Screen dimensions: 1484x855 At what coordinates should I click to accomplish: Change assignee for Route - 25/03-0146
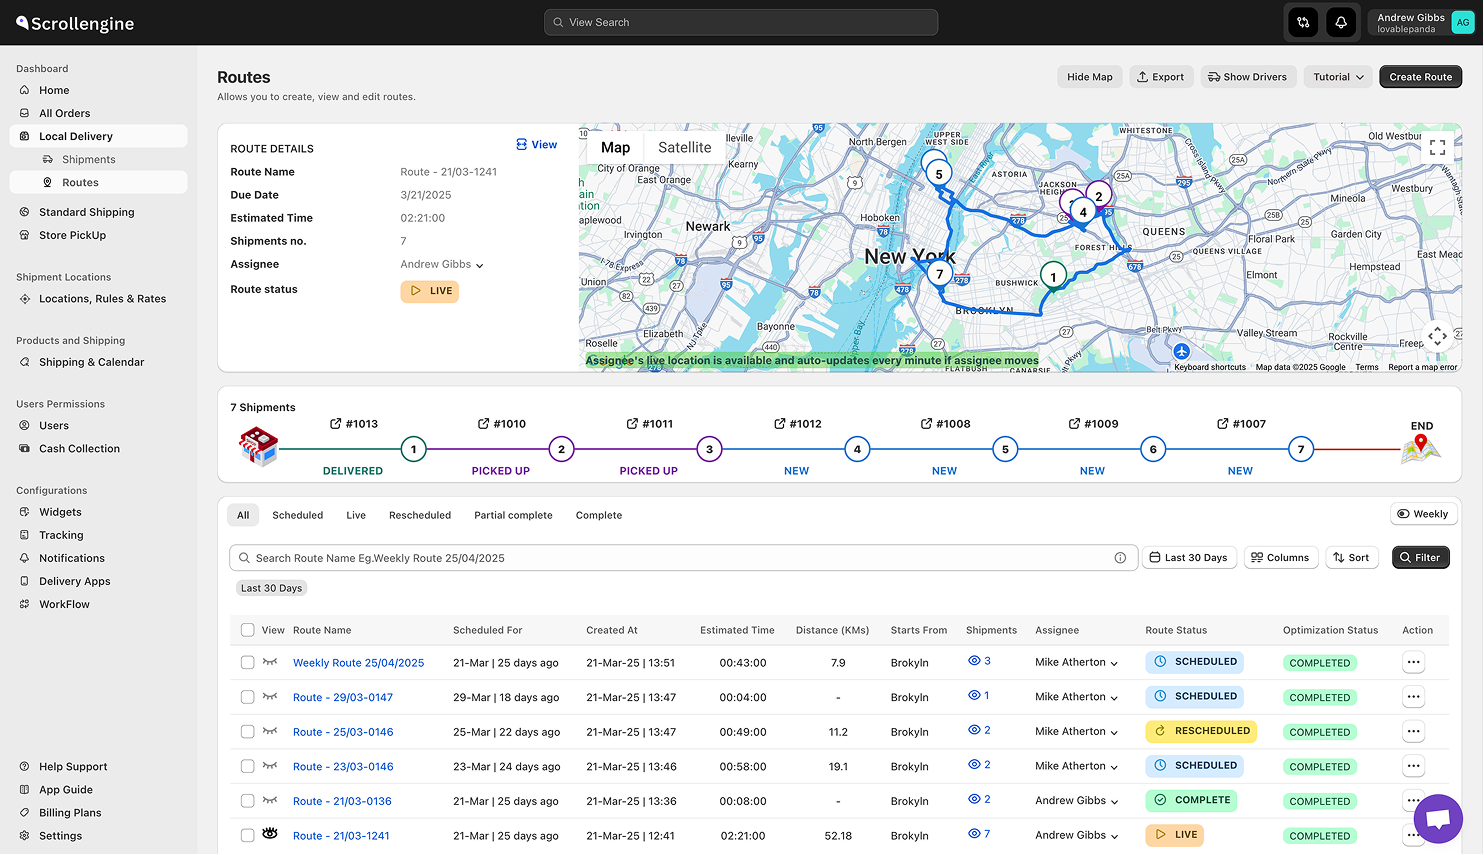click(x=1077, y=732)
